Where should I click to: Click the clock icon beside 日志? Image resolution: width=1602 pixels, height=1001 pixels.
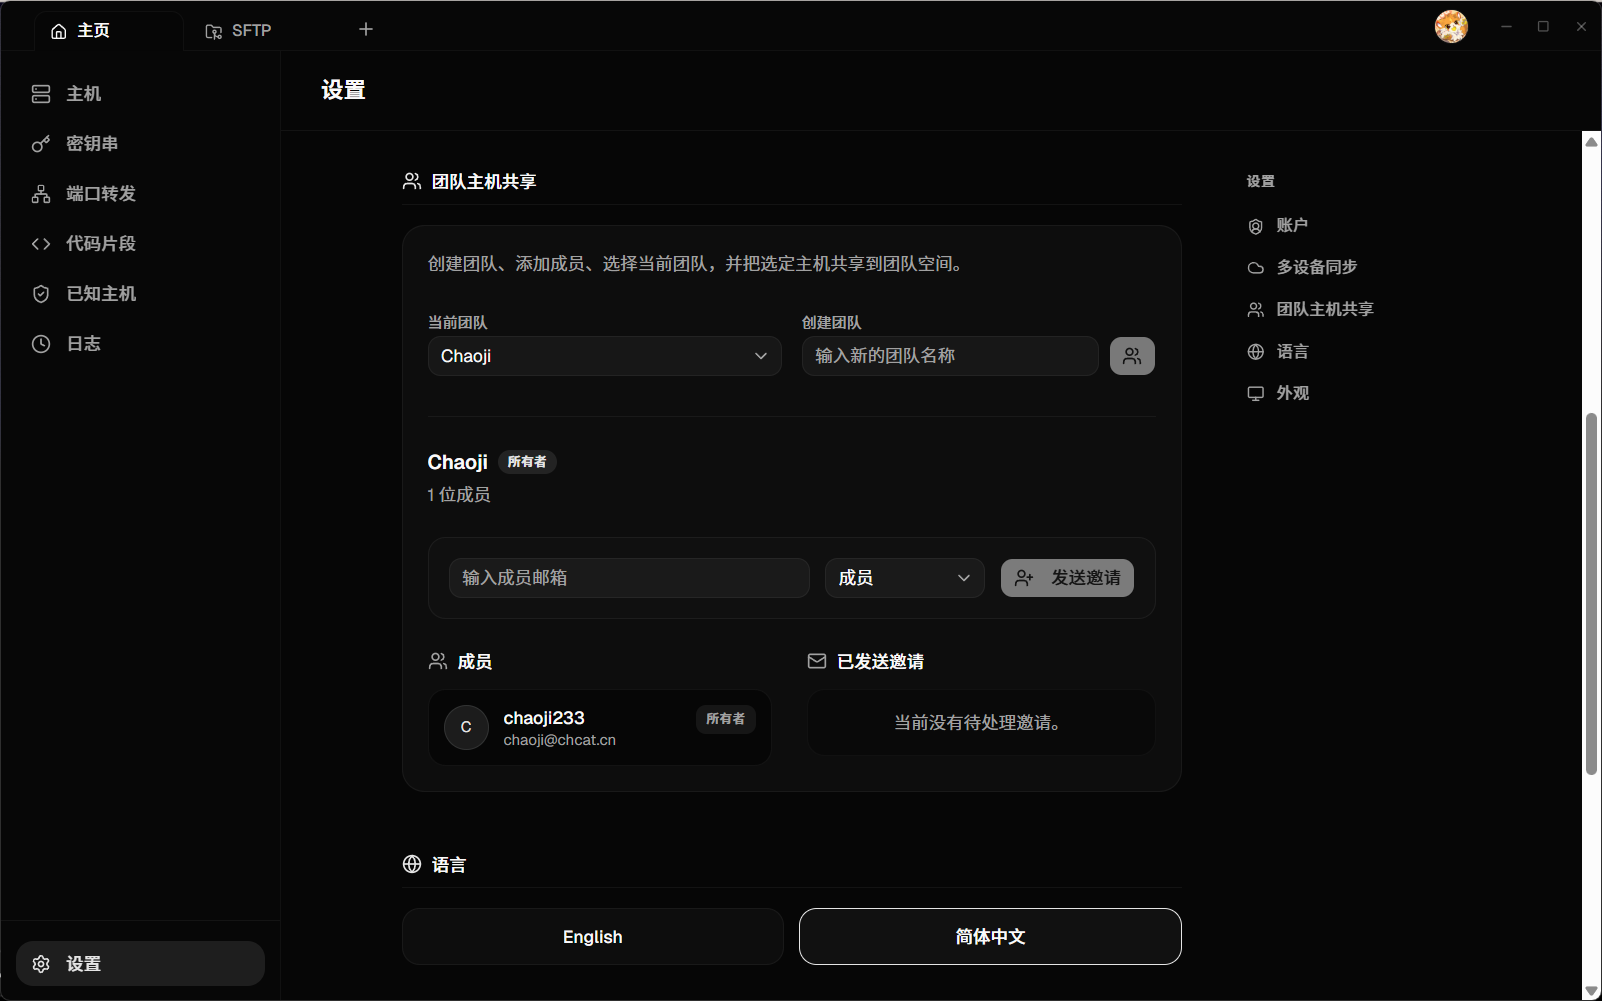pos(41,344)
